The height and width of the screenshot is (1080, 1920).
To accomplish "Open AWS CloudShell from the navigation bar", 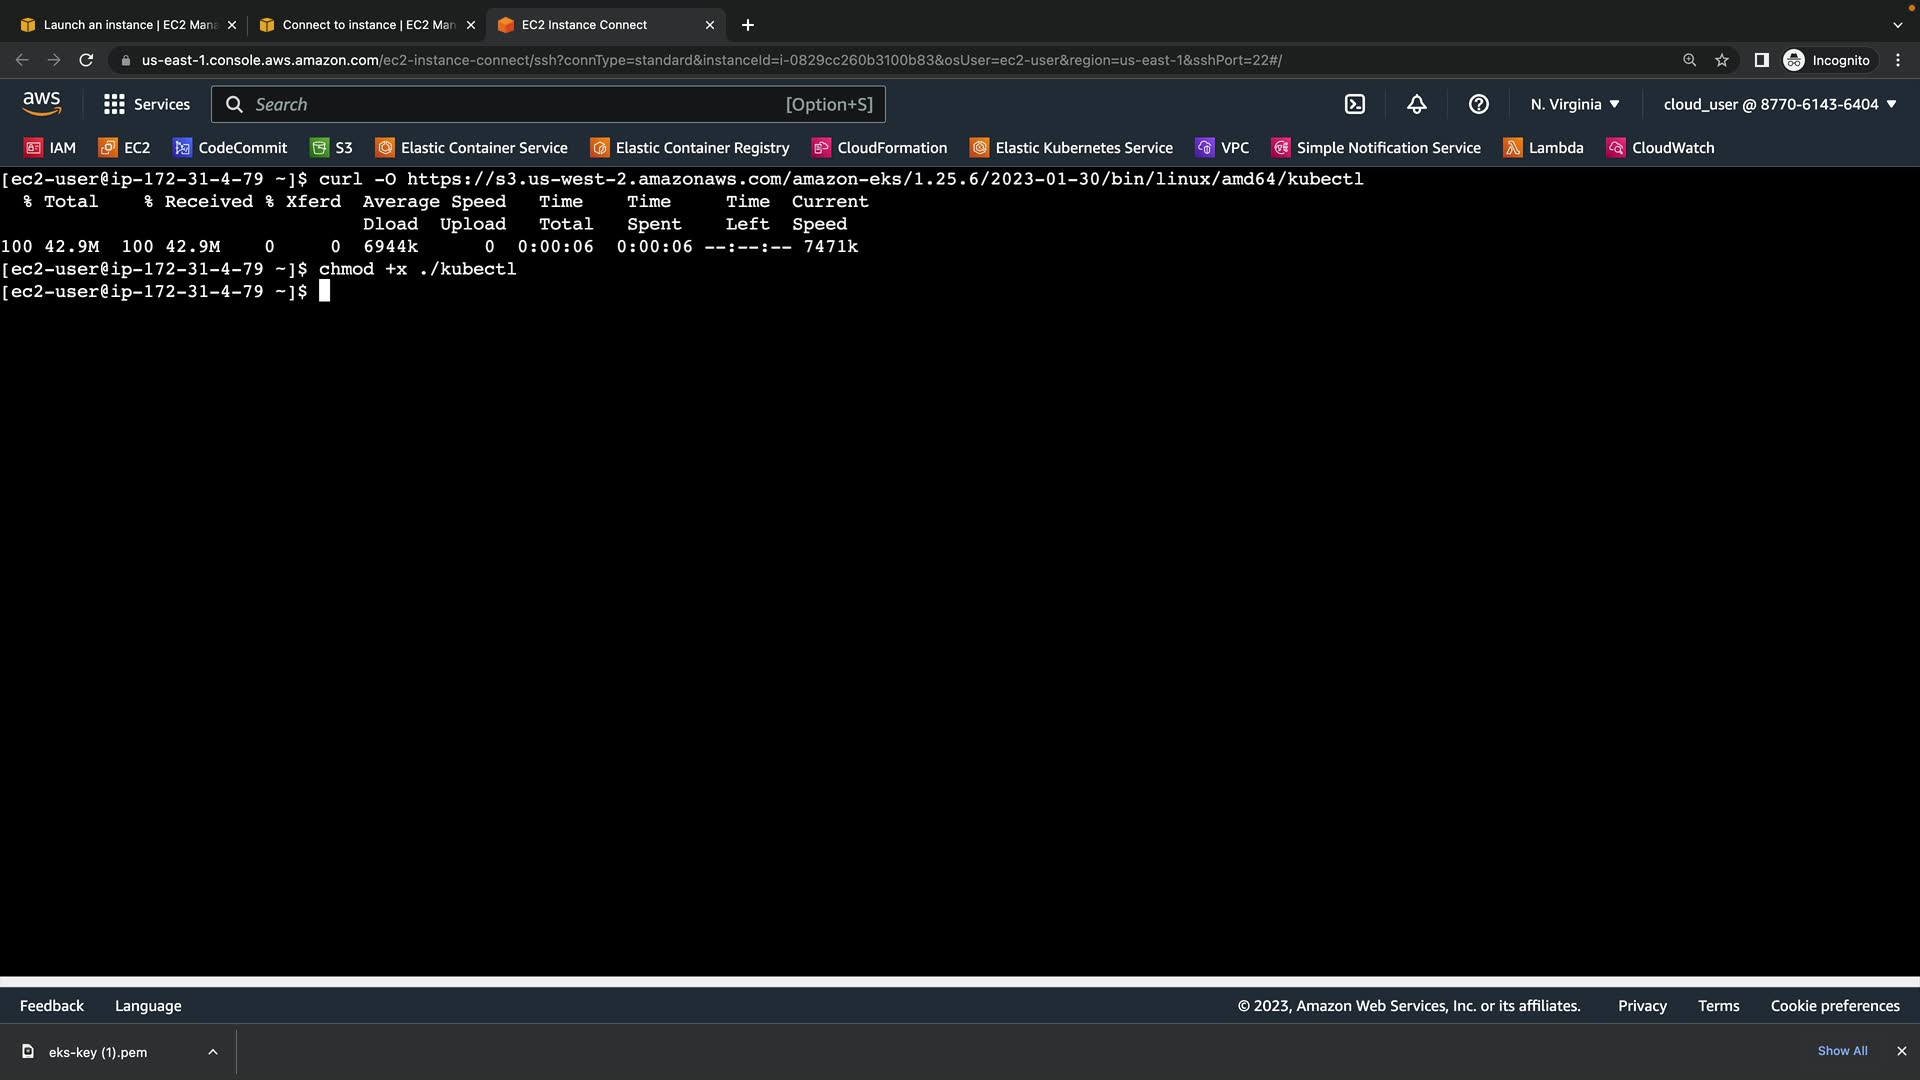I will click(1355, 104).
